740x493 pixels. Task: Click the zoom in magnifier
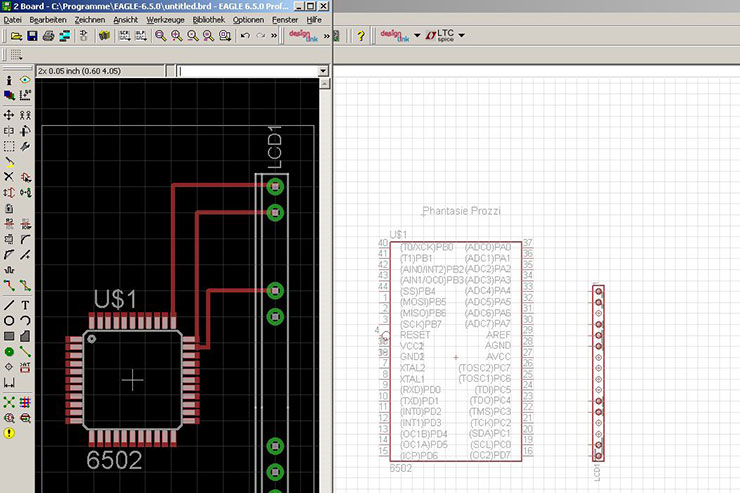(177, 36)
